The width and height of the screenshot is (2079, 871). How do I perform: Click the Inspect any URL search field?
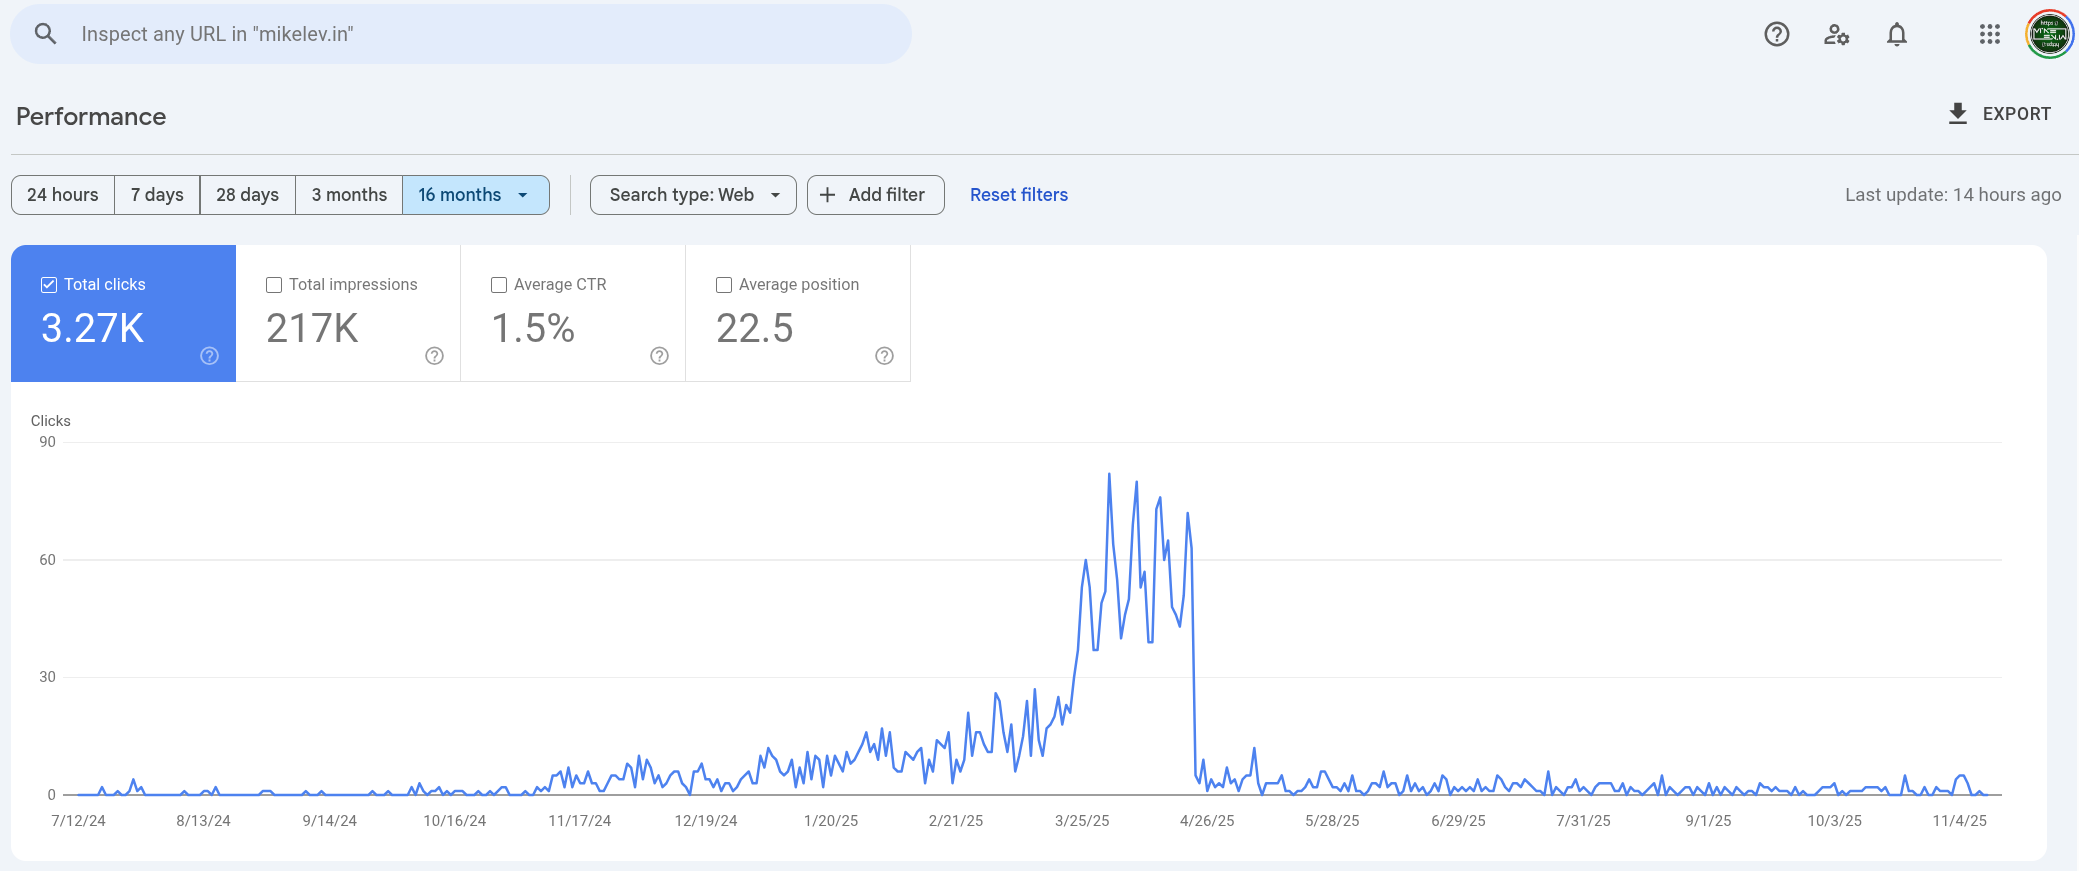click(461, 34)
